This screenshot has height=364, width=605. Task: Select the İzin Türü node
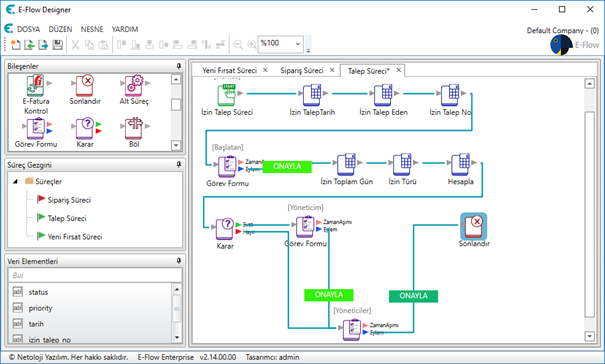click(x=402, y=164)
